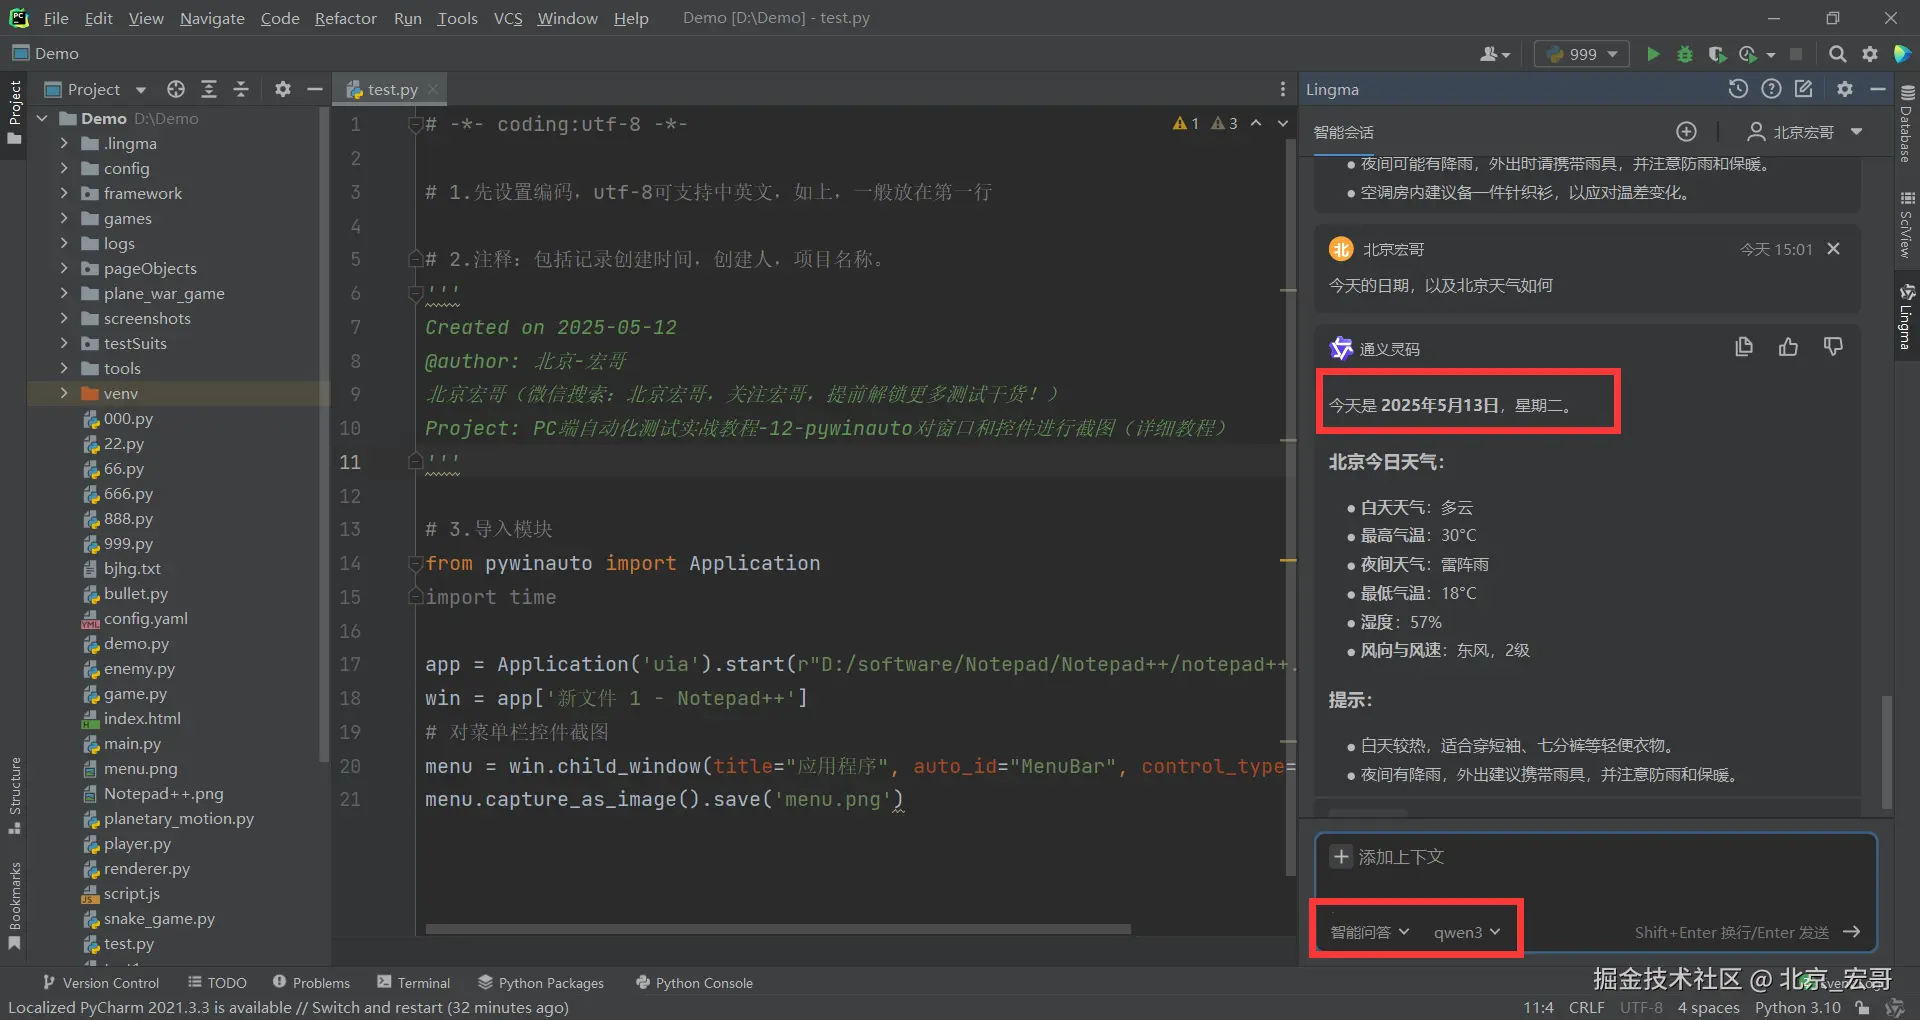Viewport: 1920px width, 1020px height.
Task: Open the SciView side tool window
Action: [x=1907, y=225]
